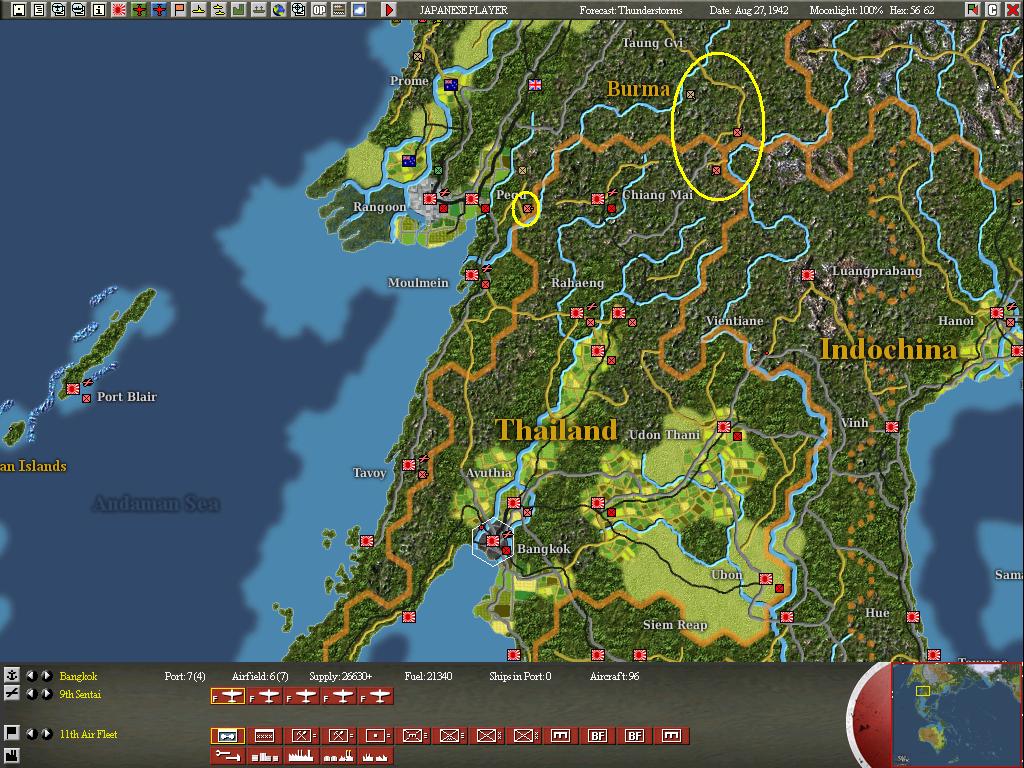The width and height of the screenshot is (1024, 768).
Task: Select next base arrow next to Bangkok
Action: [46, 676]
